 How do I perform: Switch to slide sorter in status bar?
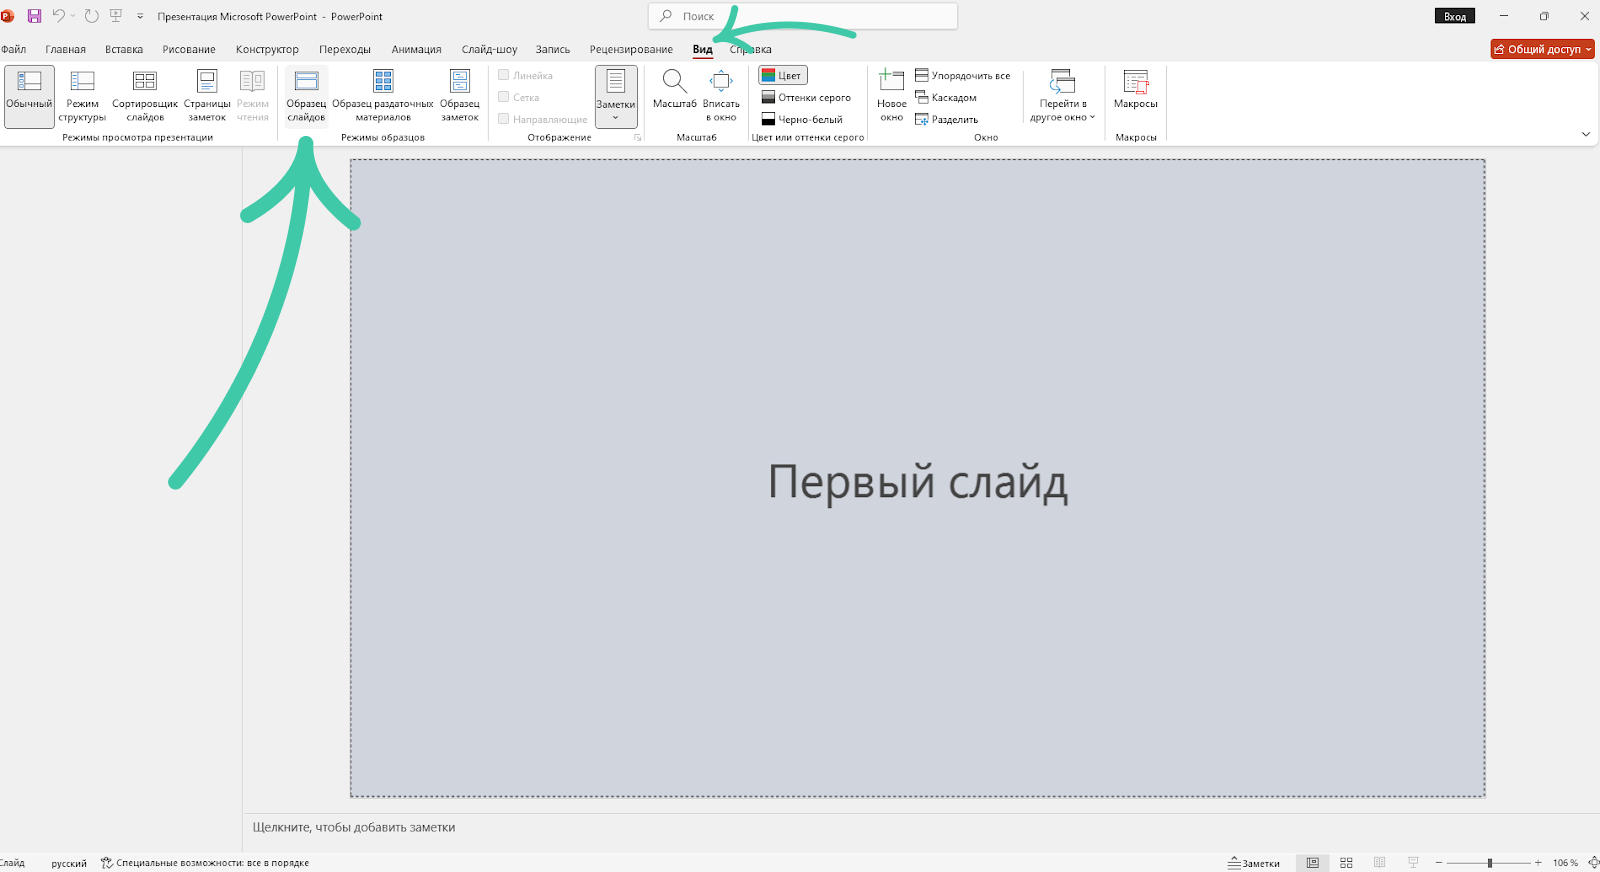[1346, 863]
